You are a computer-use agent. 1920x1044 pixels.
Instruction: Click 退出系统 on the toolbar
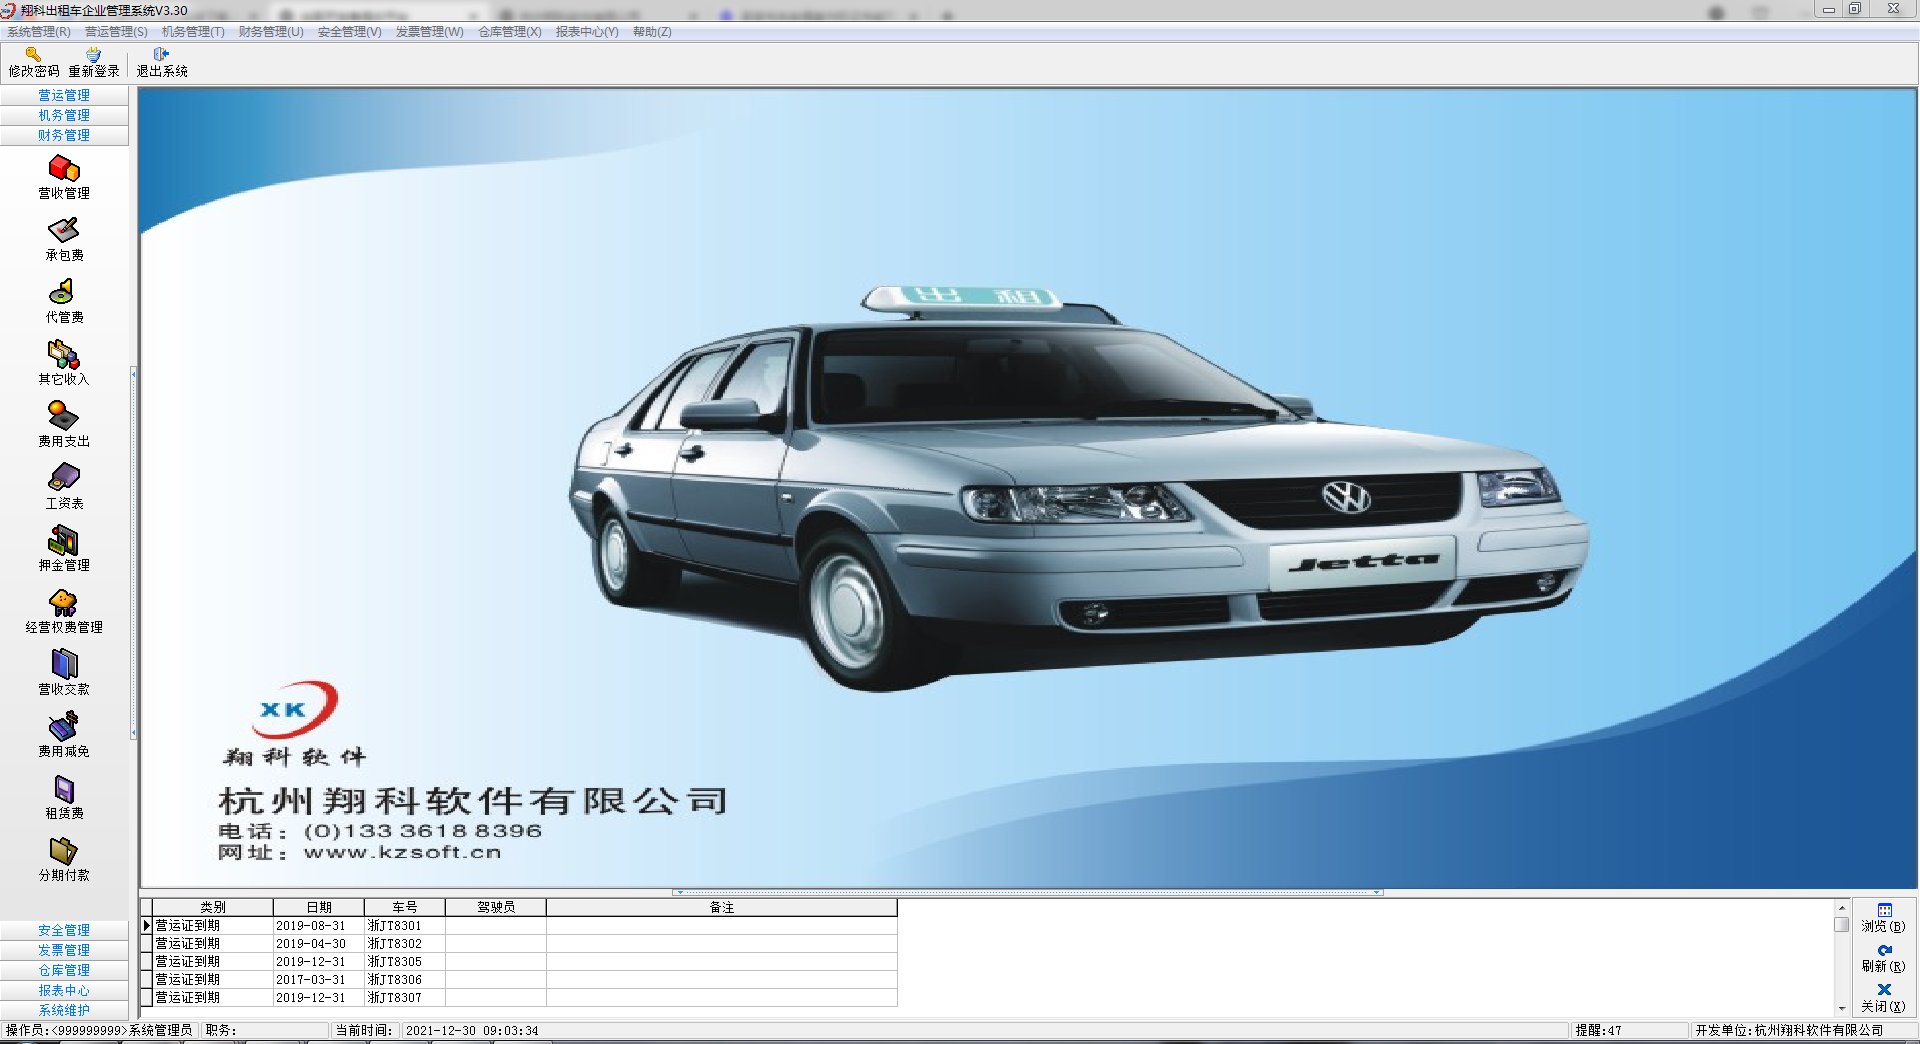pos(162,62)
